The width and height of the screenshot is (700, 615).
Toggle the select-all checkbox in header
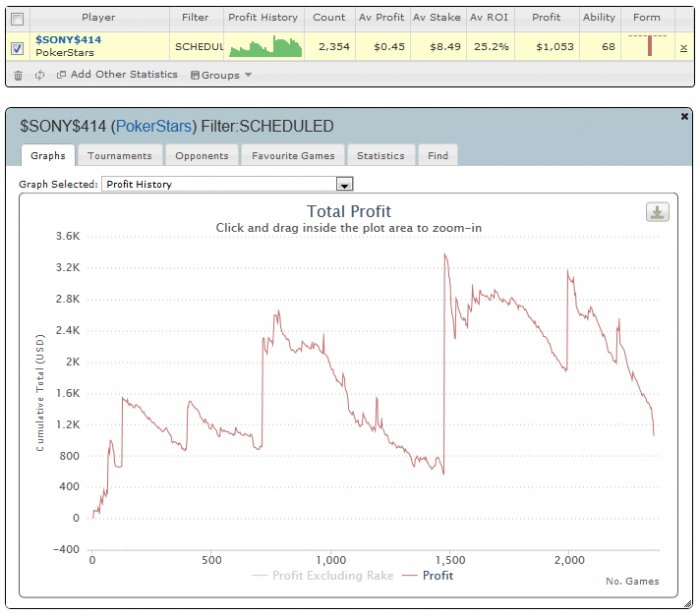(x=17, y=19)
